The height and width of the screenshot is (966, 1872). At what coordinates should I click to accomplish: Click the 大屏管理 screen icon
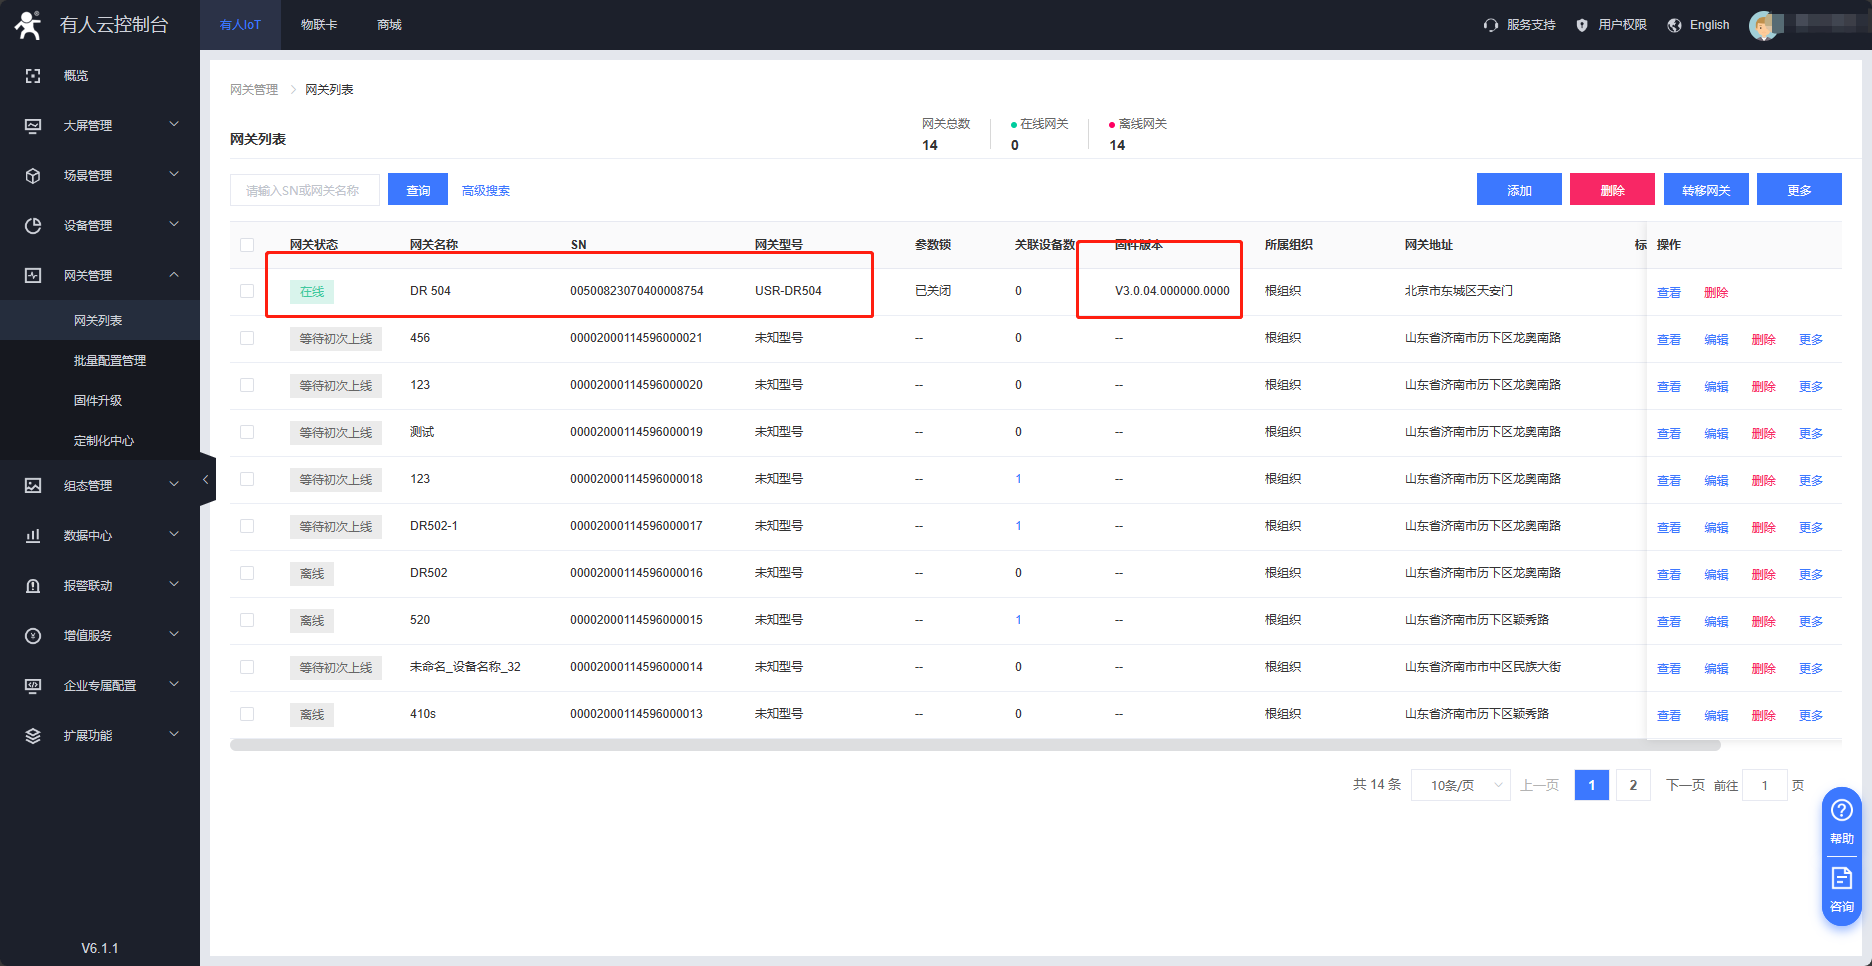click(x=33, y=126)
